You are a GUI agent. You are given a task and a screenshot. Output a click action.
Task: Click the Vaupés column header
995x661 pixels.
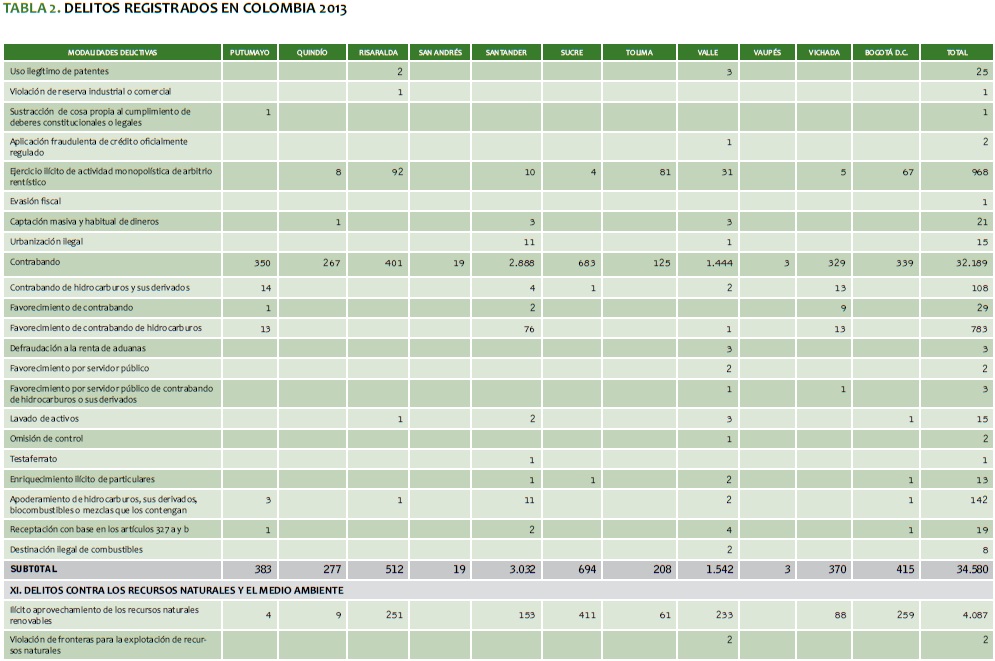click(765, 53)
